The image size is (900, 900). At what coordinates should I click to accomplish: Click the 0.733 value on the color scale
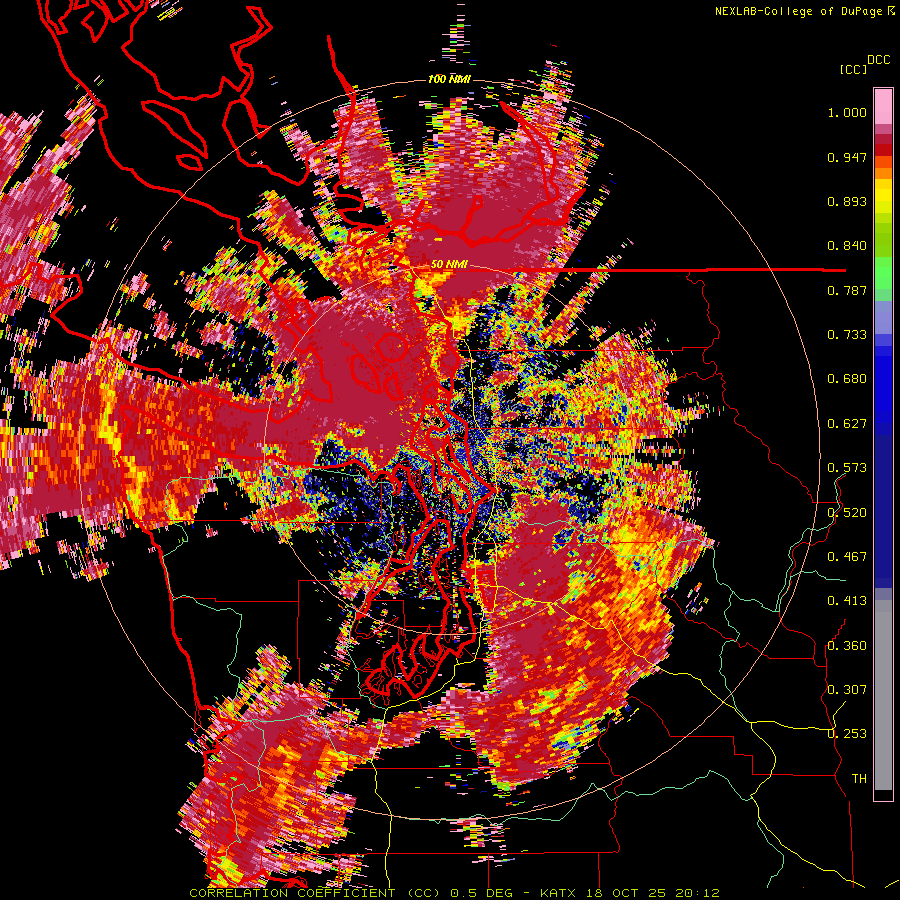(847, 335)
